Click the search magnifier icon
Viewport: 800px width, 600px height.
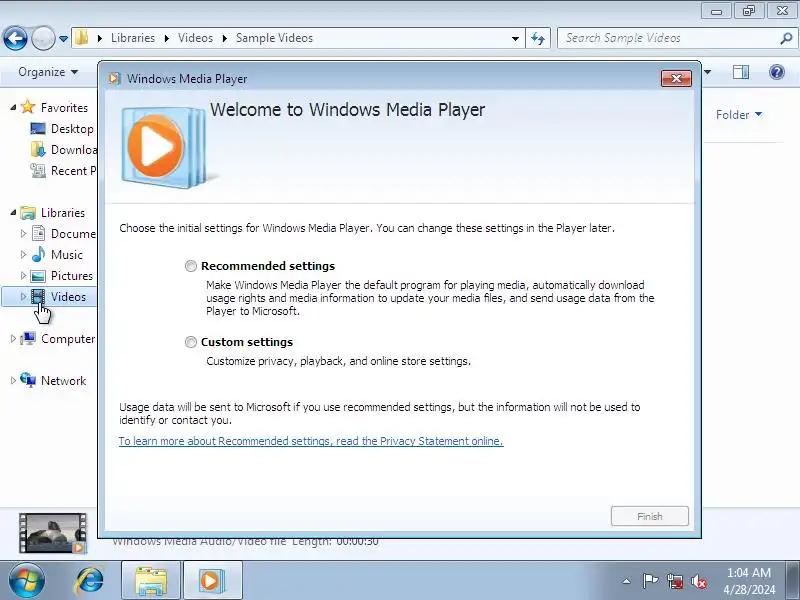[x=786, y=38]
